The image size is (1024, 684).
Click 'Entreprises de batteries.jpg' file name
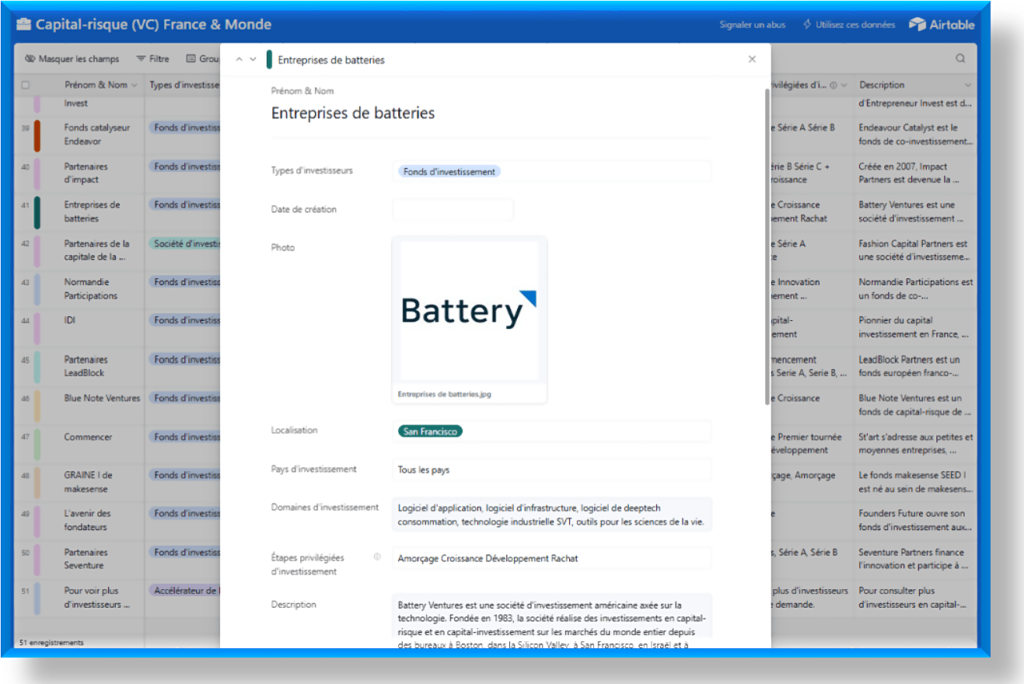tap(444, 394)
